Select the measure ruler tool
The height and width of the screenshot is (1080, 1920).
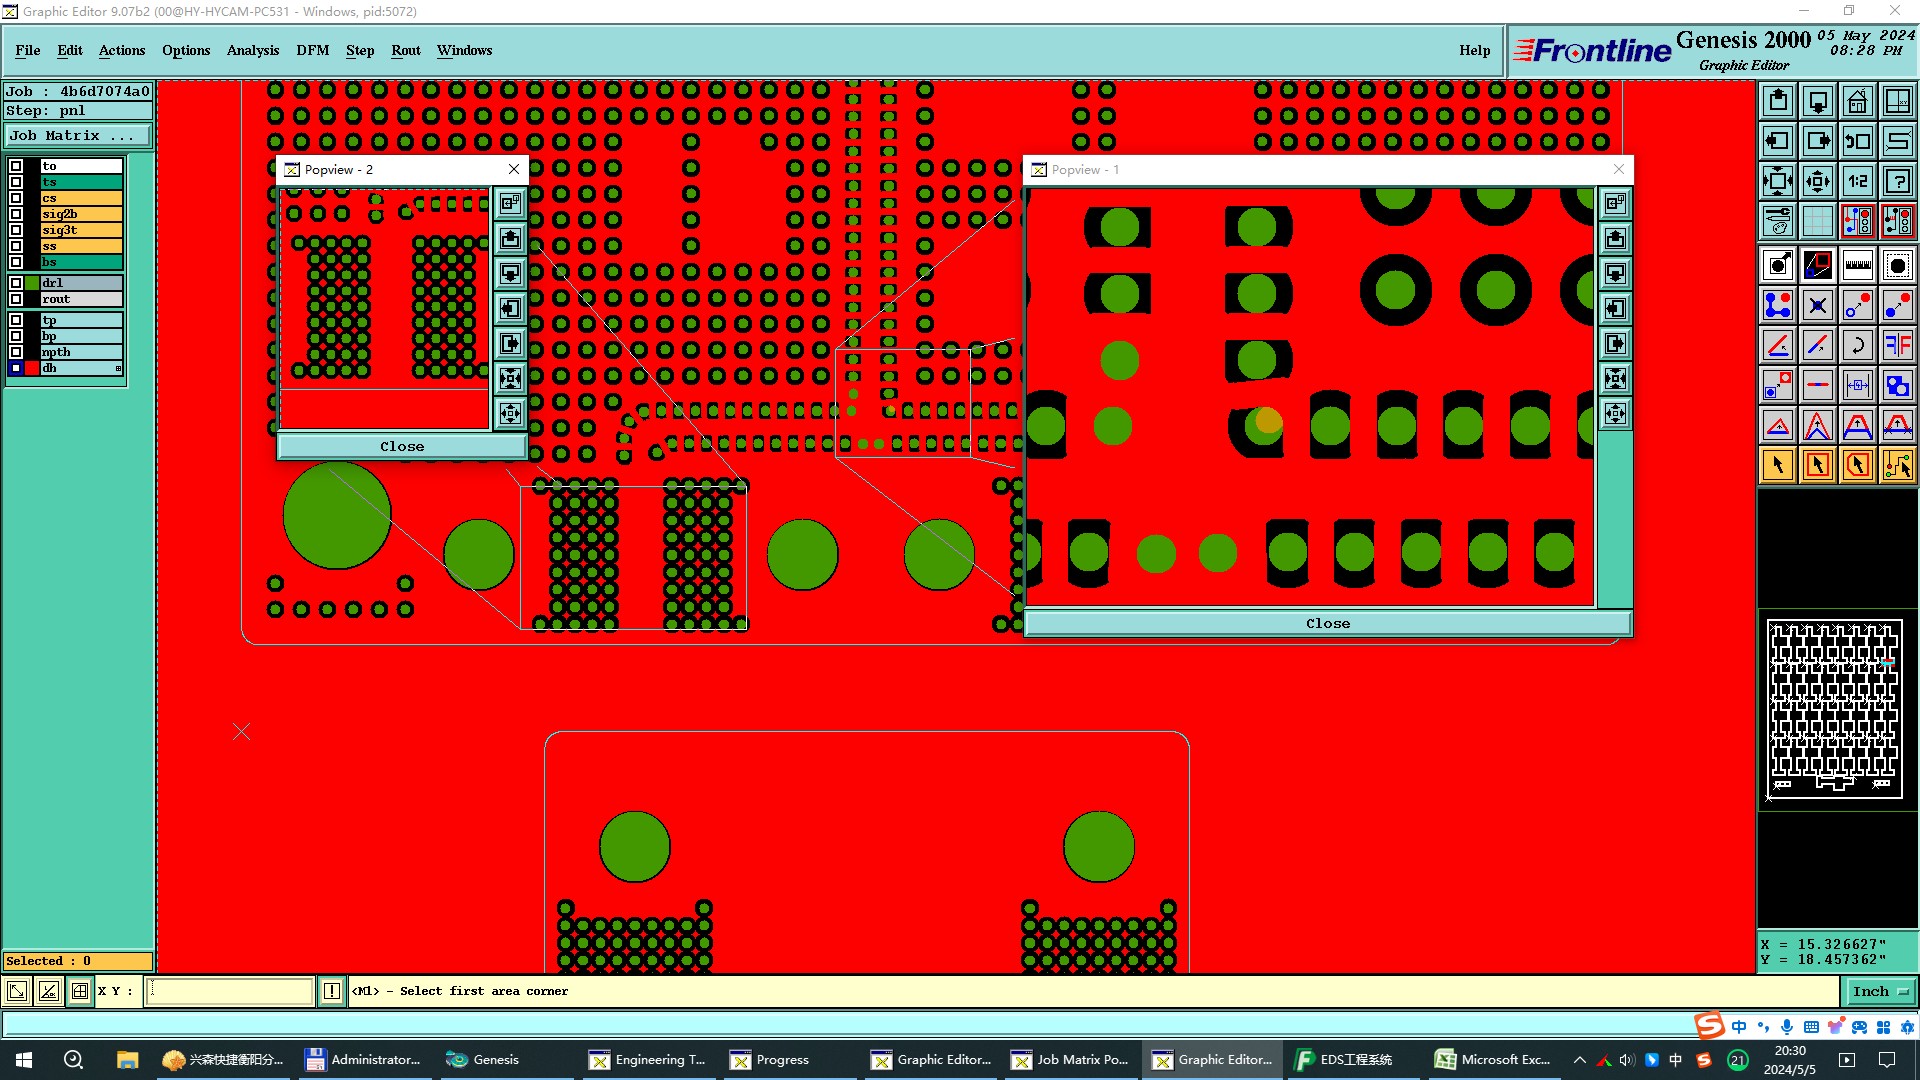coord(1857,265)
